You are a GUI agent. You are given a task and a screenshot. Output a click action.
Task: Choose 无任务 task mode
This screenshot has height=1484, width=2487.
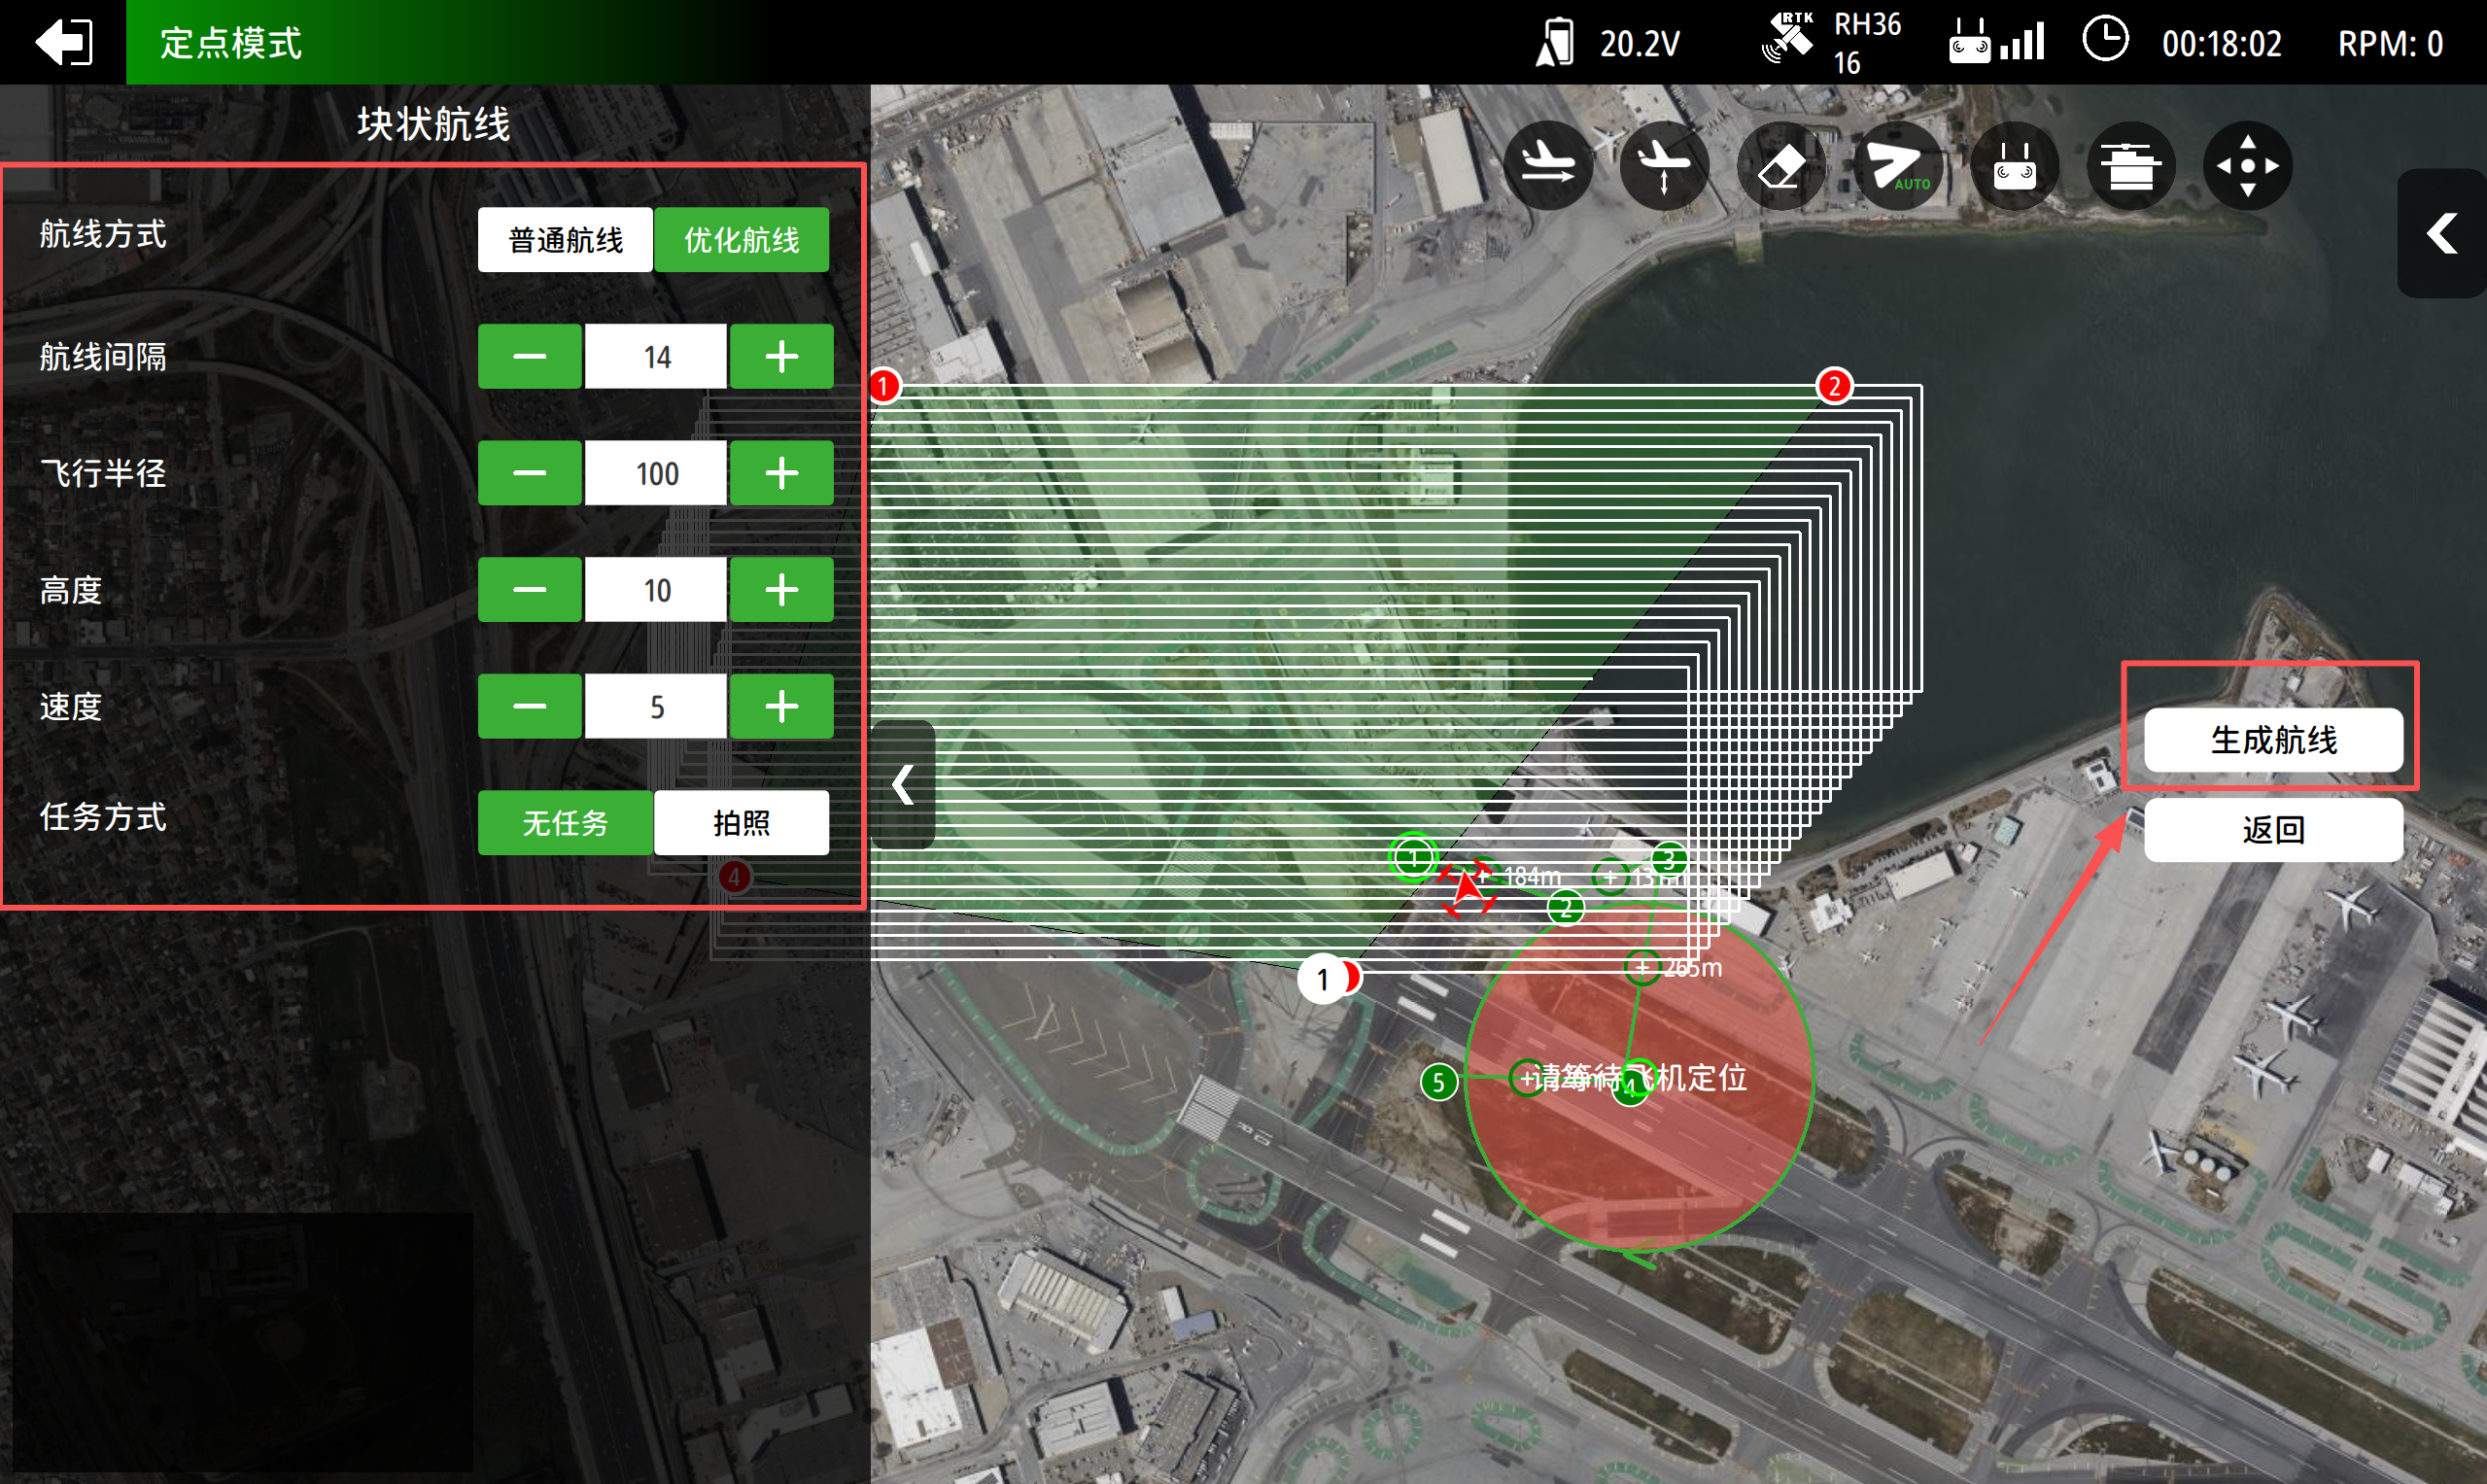click(x=565, y=823)
